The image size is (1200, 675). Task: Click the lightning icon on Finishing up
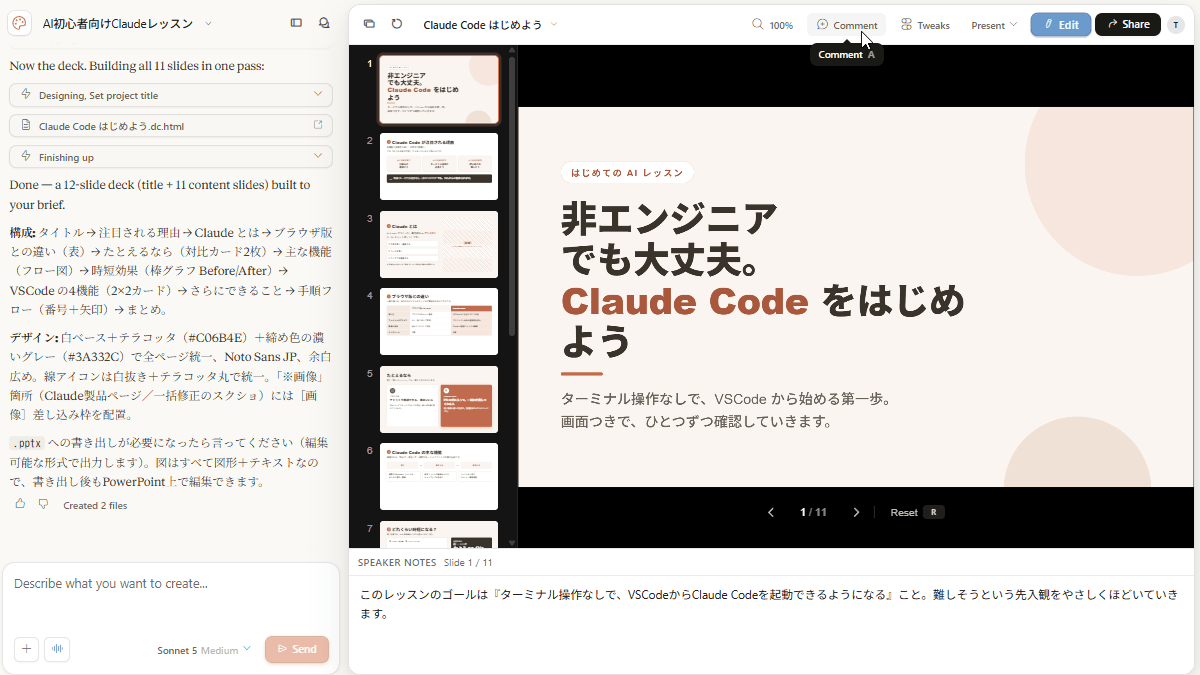26,157
